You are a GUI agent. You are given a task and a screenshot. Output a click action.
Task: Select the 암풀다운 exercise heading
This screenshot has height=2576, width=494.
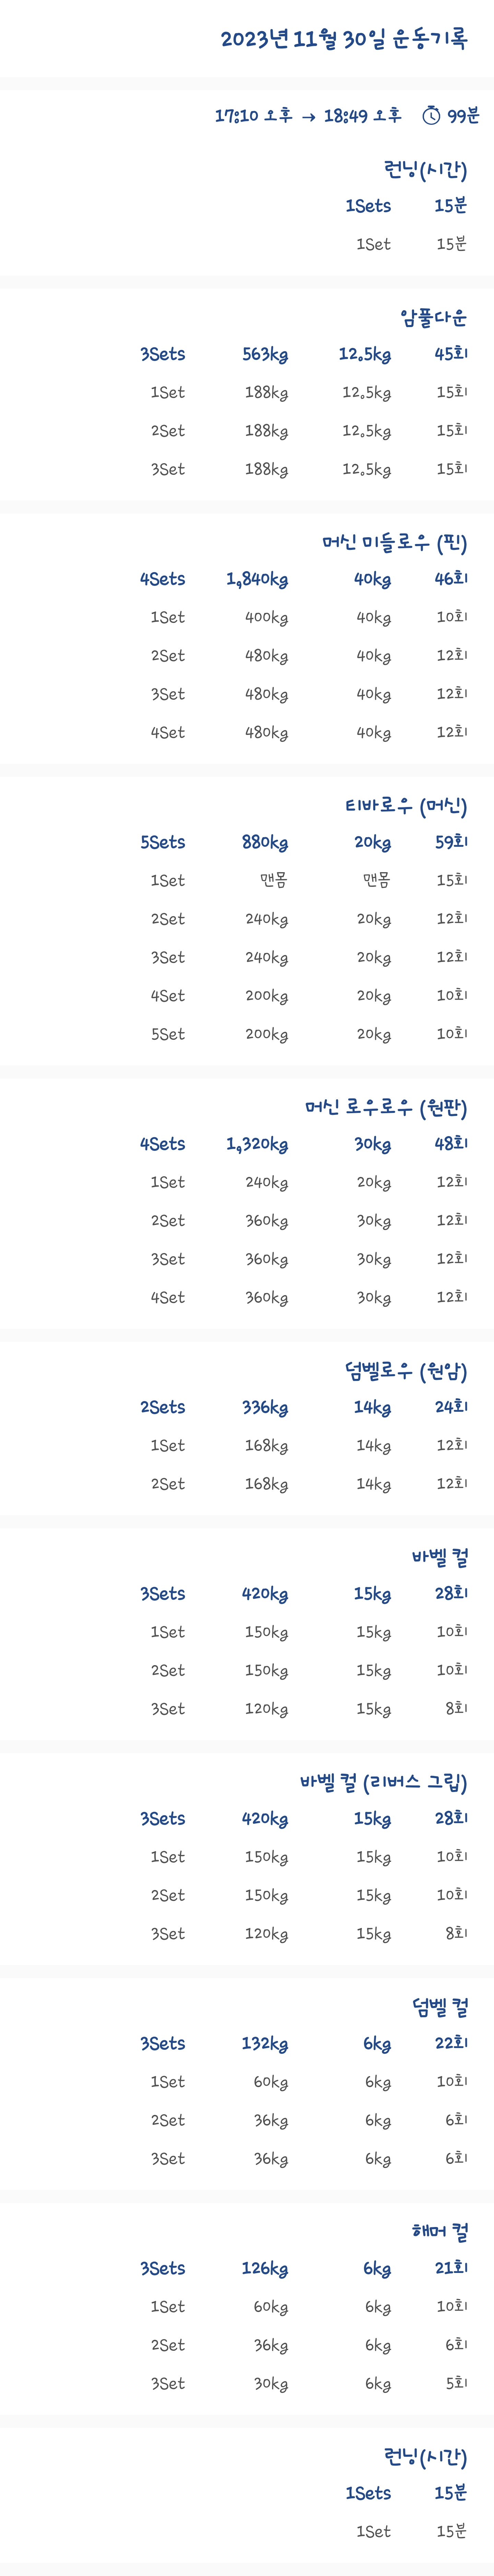(x=434, y=318)
